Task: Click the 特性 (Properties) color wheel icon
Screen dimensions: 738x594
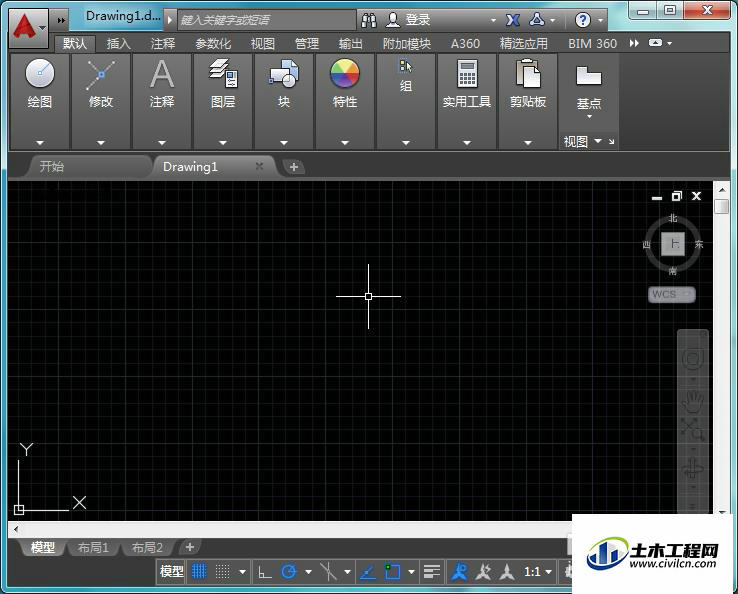Action: [x=345, y=73]
